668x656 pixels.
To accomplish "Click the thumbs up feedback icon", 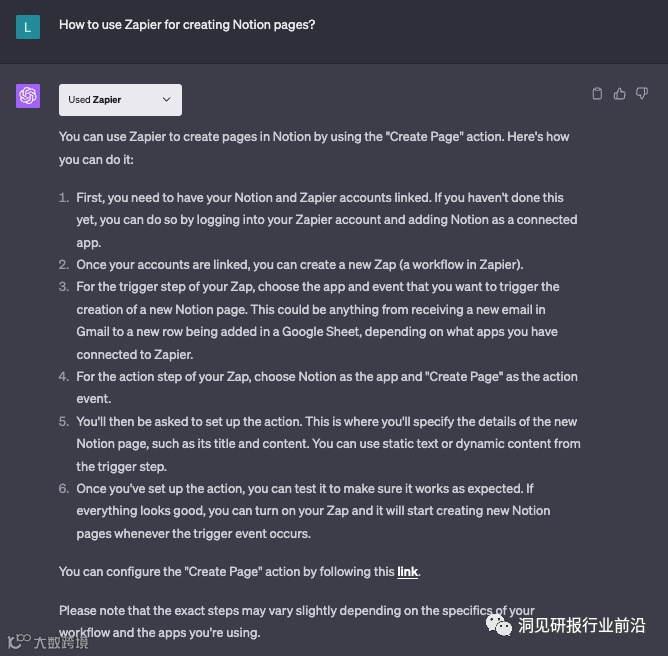I will point(619,94).
